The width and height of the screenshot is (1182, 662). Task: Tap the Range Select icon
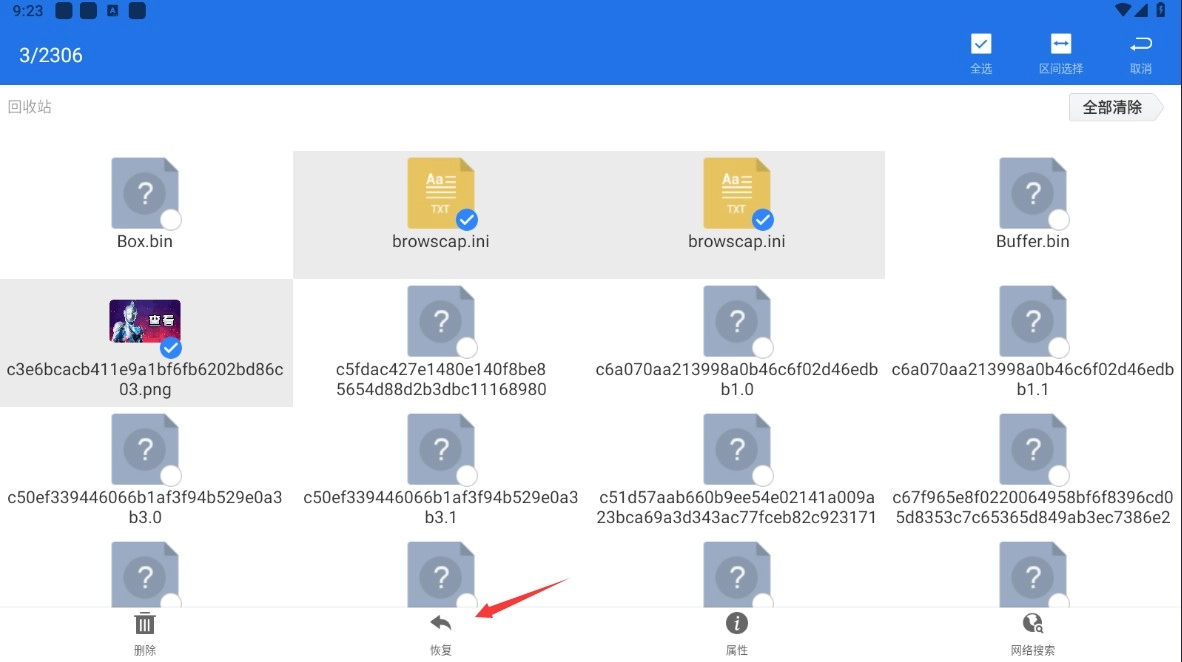point(1060,45)
